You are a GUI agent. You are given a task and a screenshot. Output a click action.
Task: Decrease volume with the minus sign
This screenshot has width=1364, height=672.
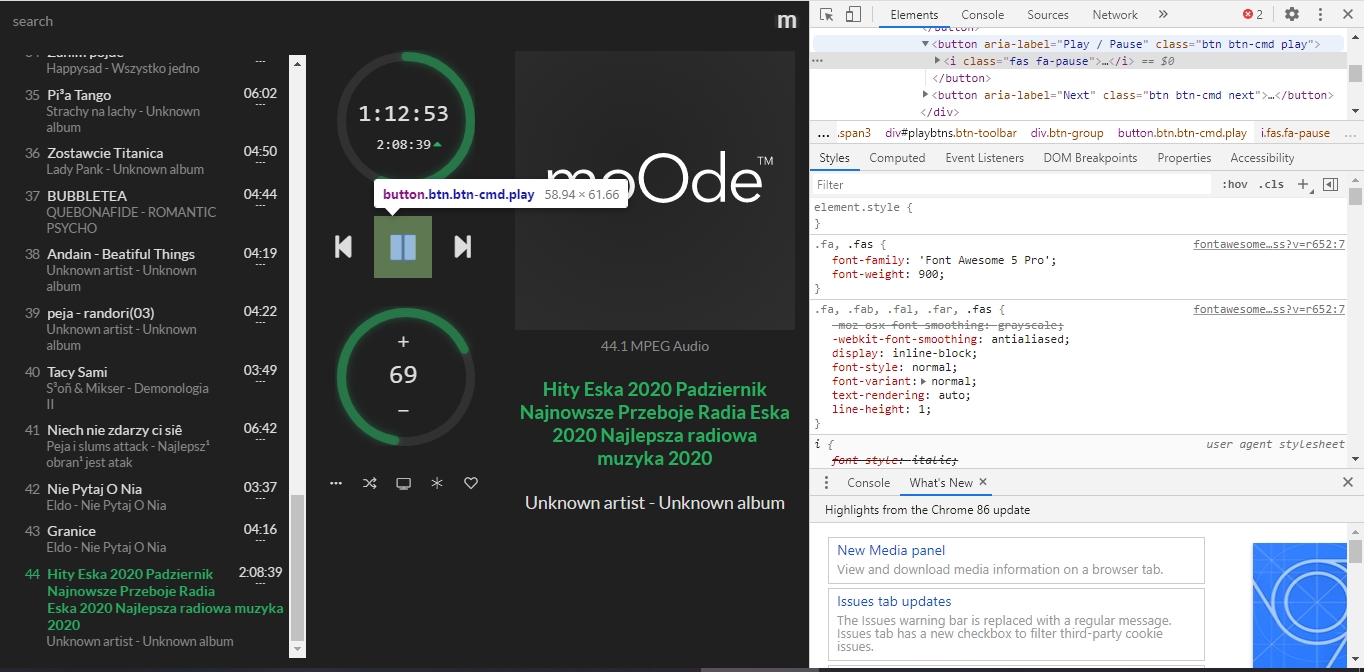point(403,411)
